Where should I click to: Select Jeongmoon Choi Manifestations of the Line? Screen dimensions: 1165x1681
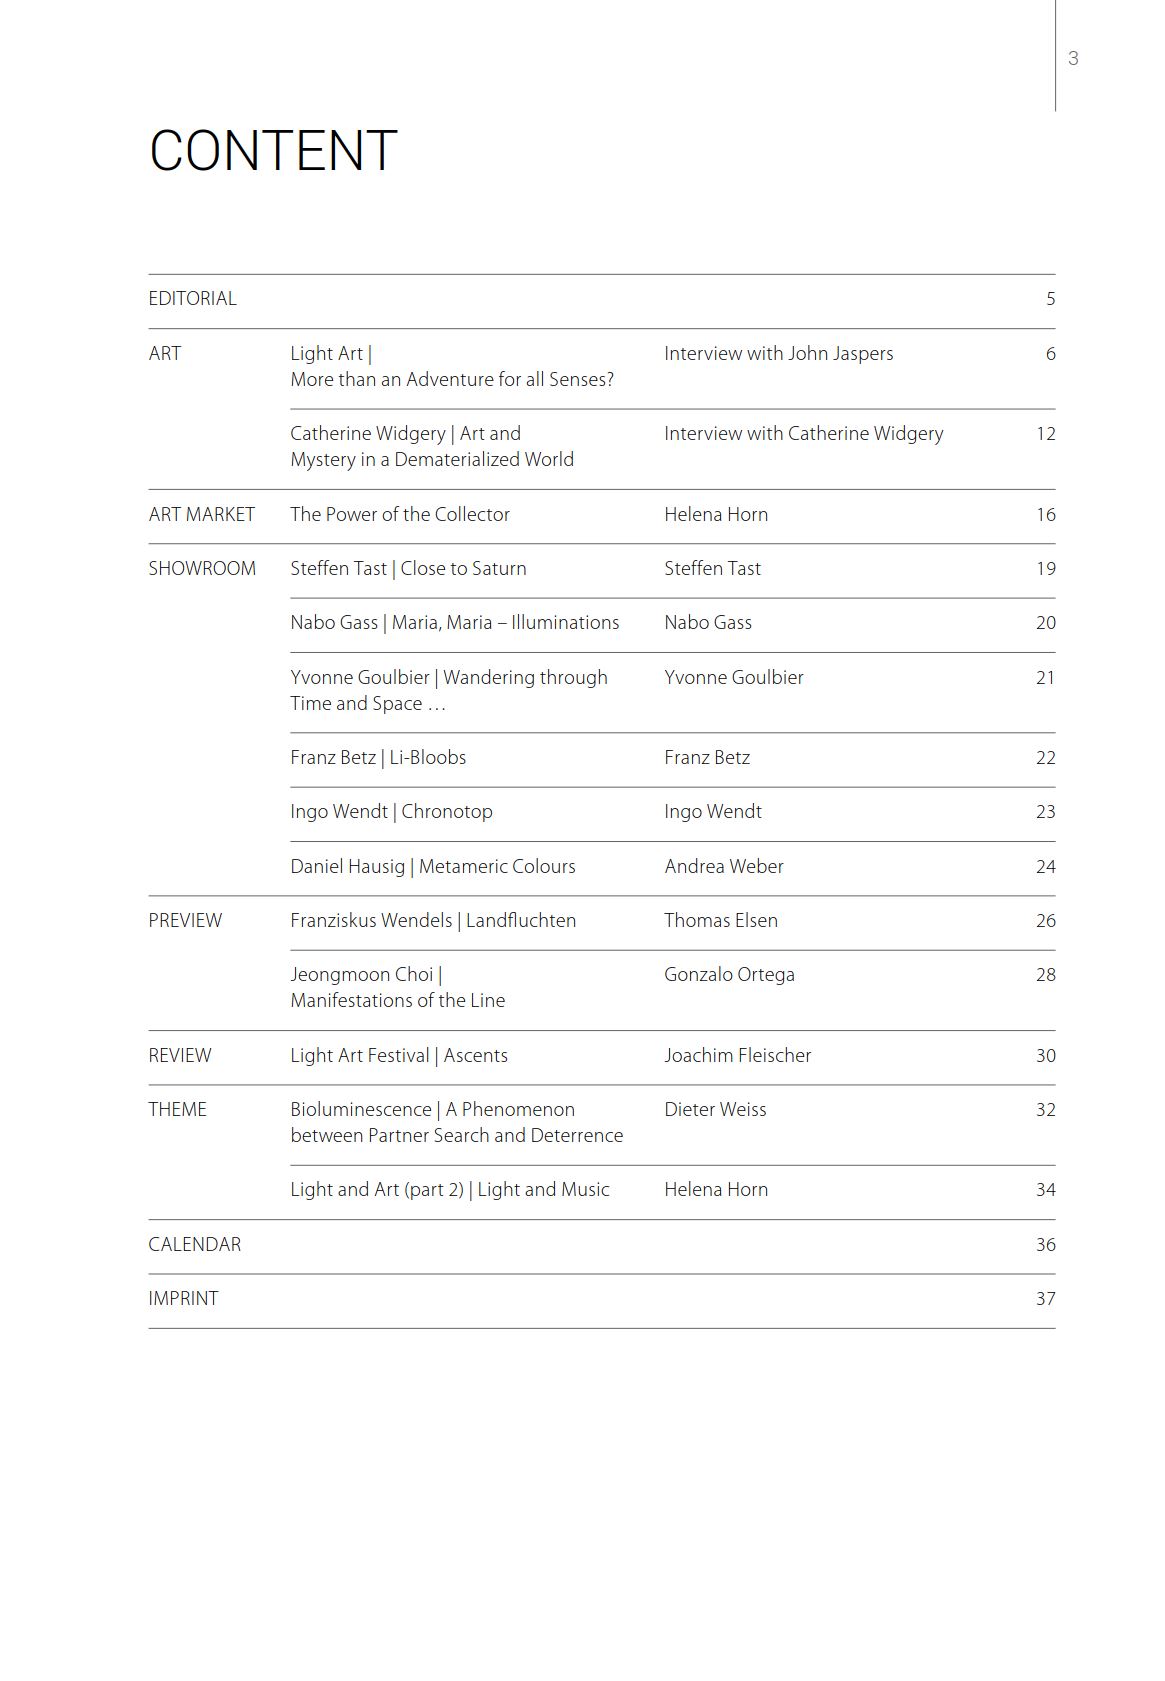pyautogui.click(x=398, y=988)
